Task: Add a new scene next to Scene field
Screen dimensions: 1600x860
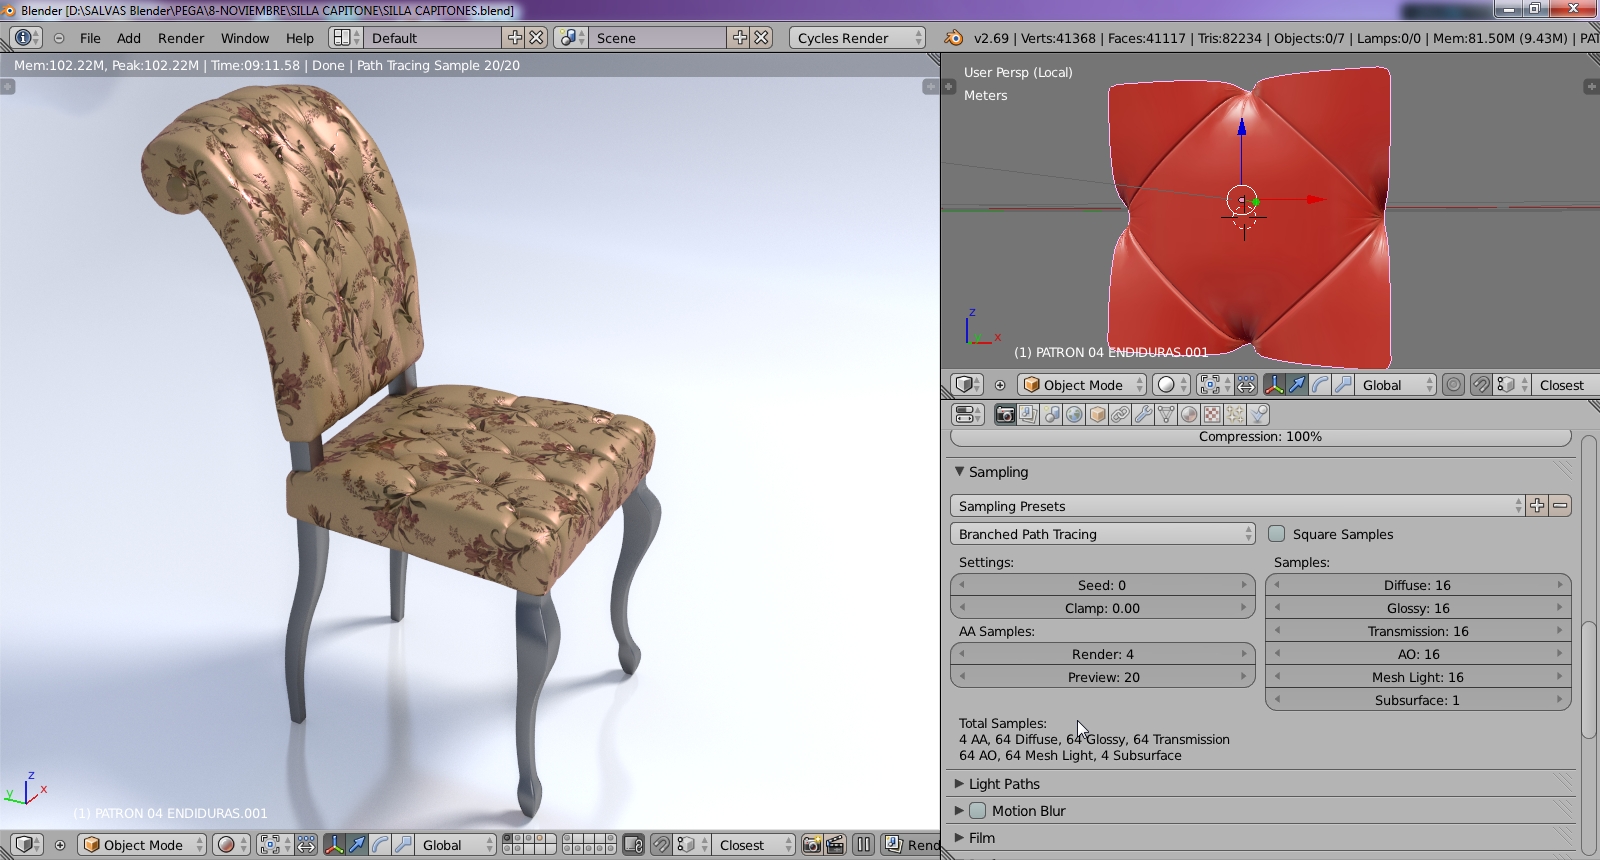Action: 739,38
